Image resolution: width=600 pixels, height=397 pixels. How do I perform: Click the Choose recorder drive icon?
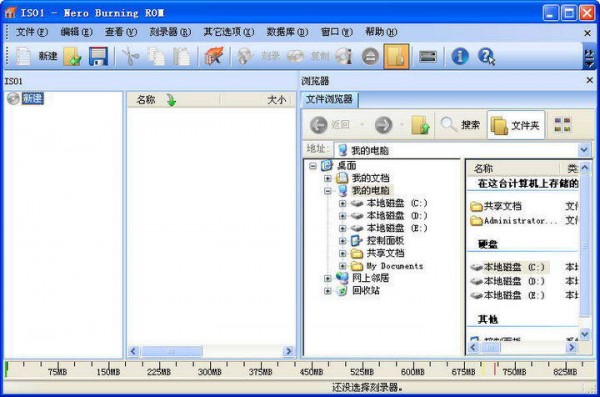tap(428, 57)
